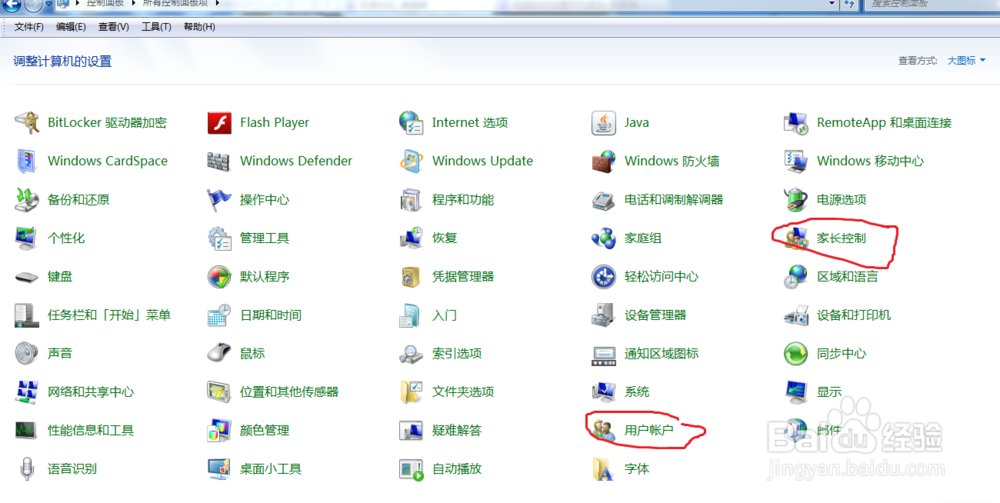Open 默认程序 link

point(265,277)
